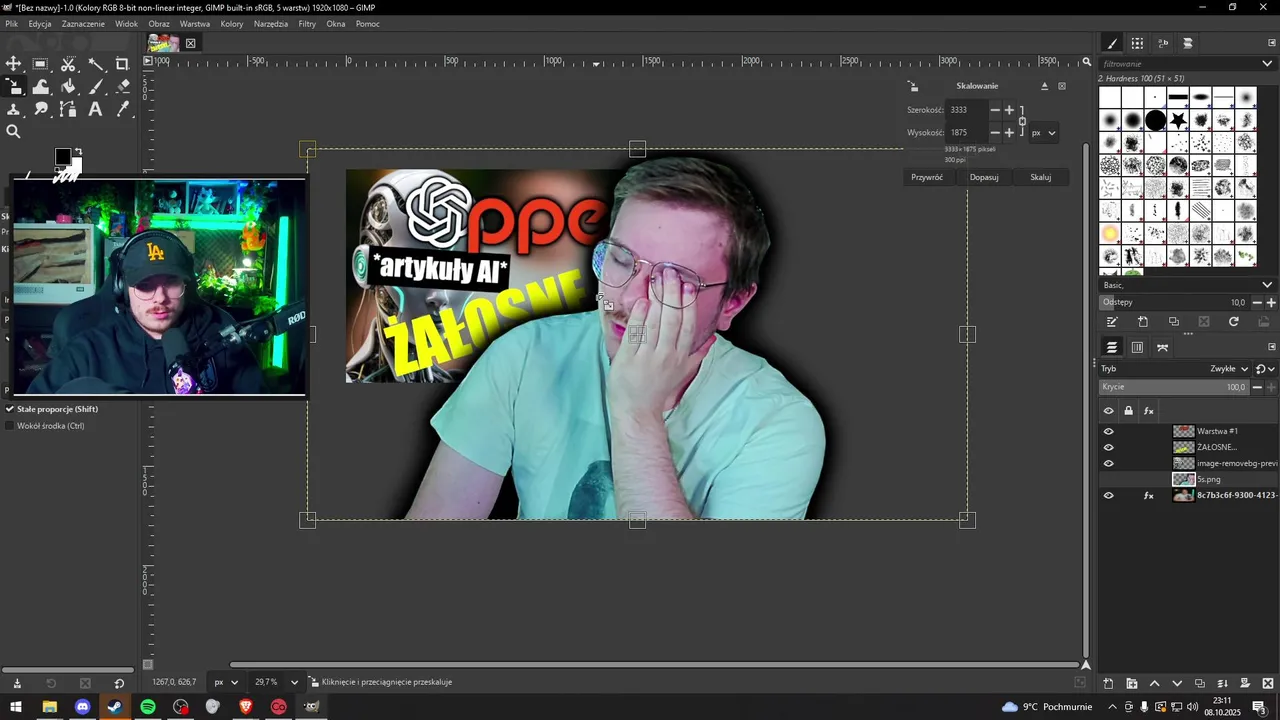Click the Dopasuj button
The width and height of the screenshot is (1280, 720).
click(984, 177)
